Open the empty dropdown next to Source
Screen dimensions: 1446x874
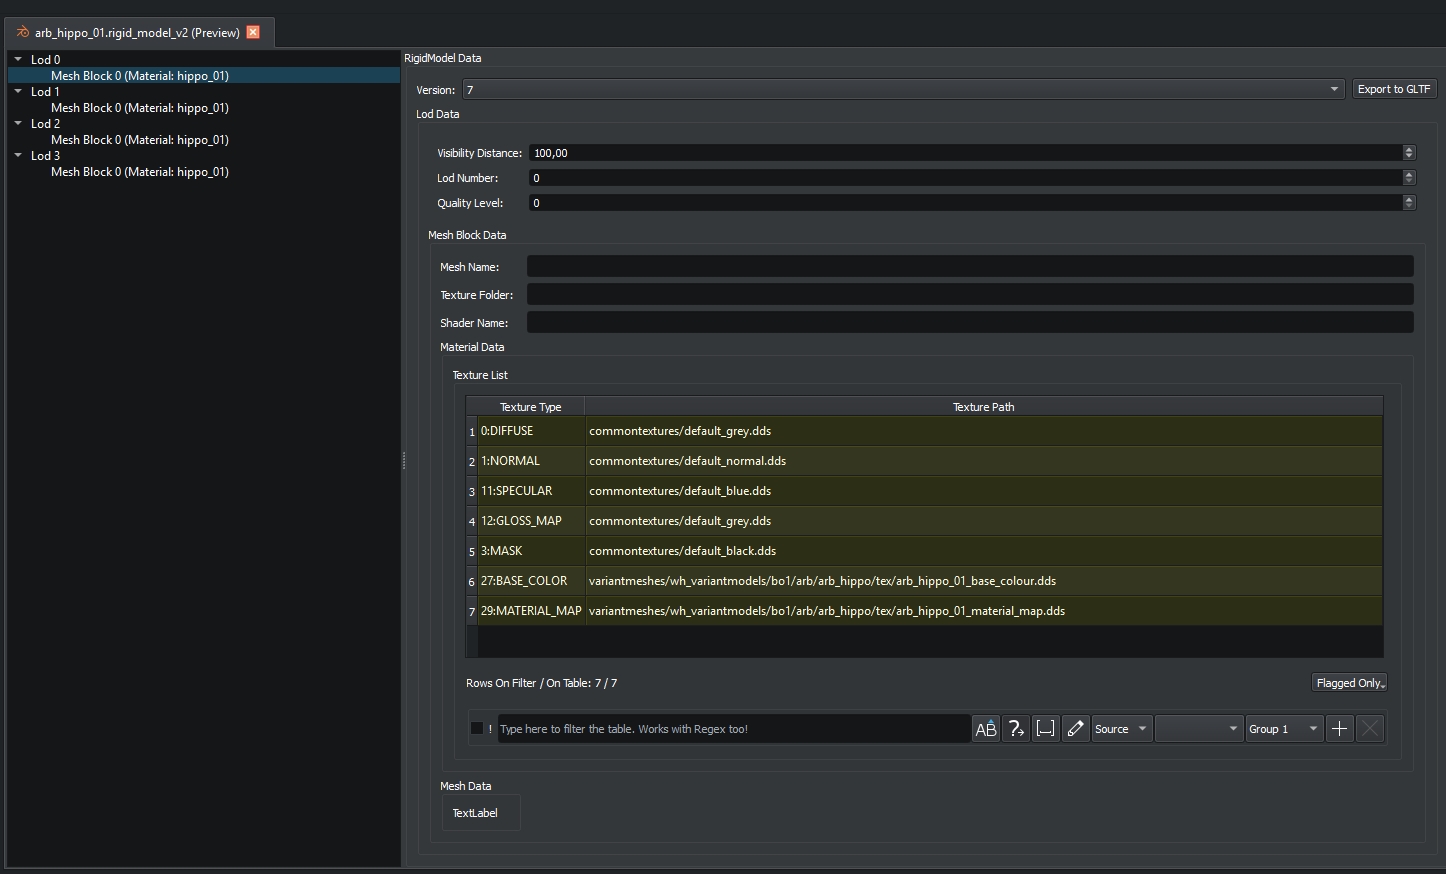[1199, 728]
